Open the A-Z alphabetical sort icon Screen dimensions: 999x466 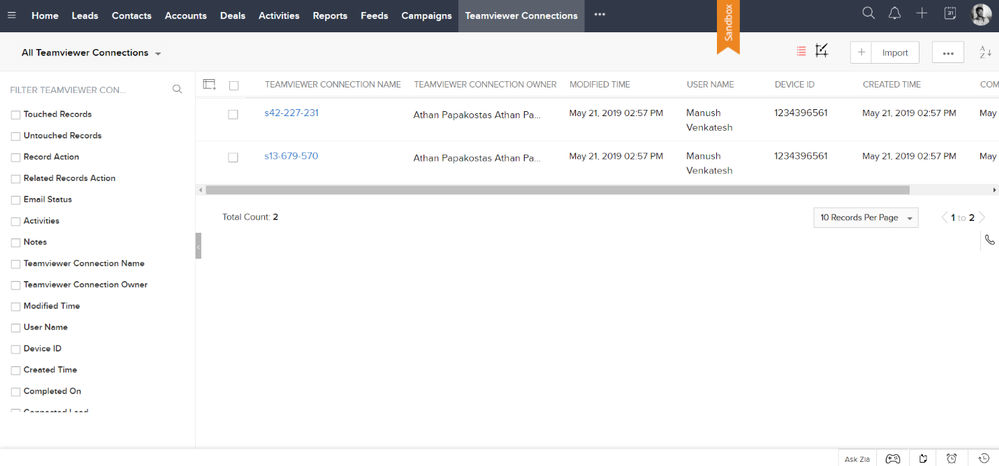click(985, 53)
